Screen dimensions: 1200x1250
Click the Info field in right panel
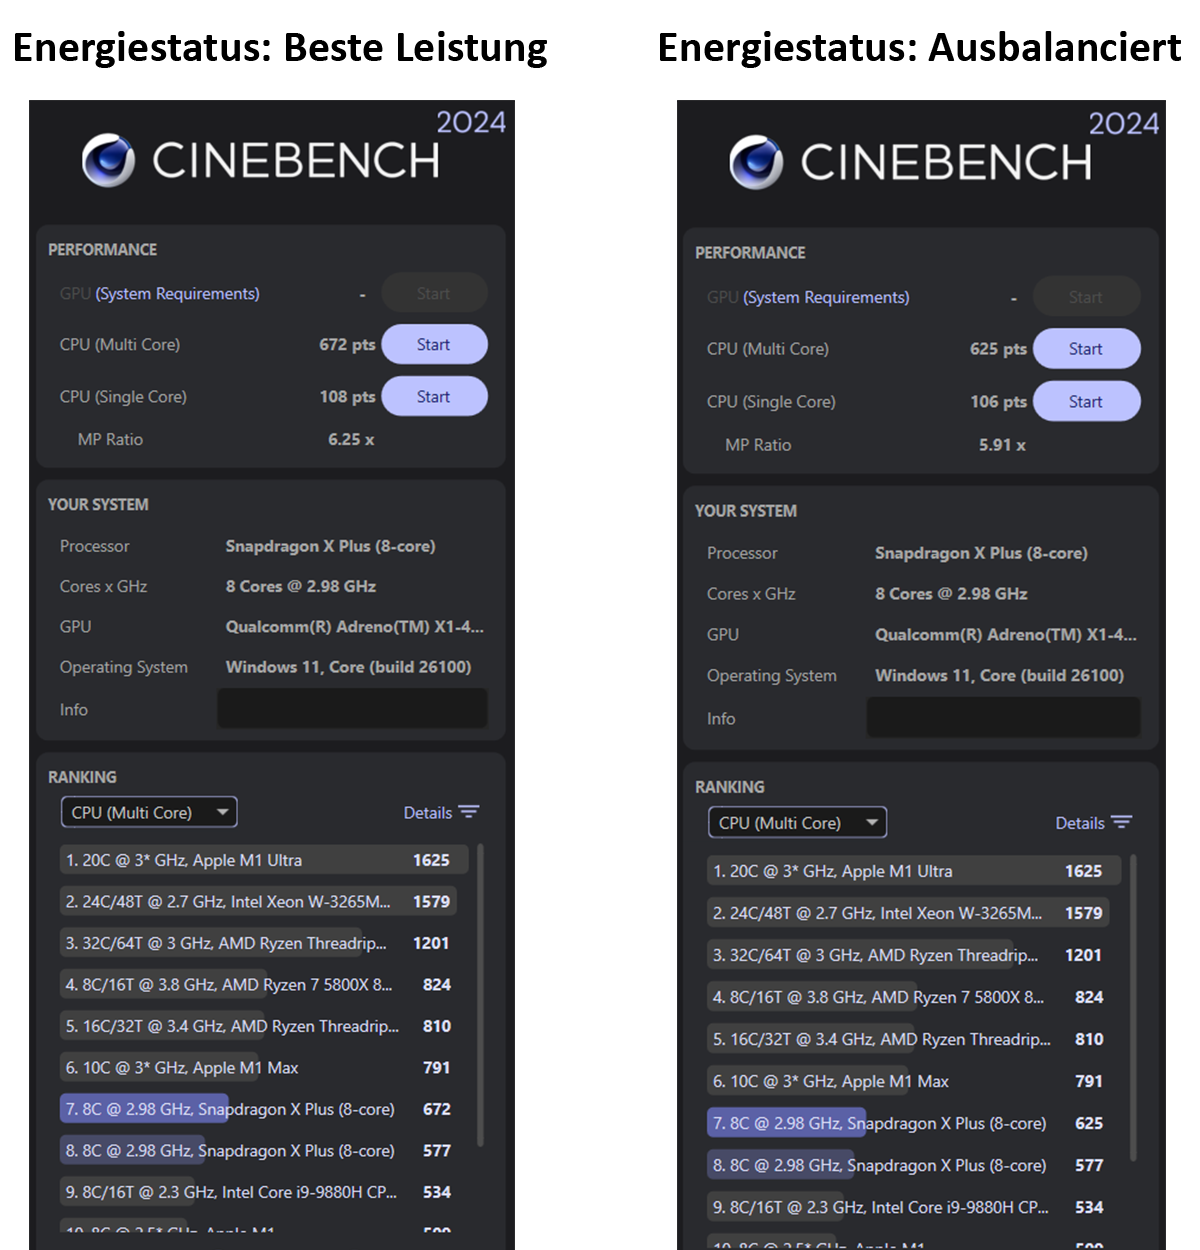click(x=1003, y=717)
